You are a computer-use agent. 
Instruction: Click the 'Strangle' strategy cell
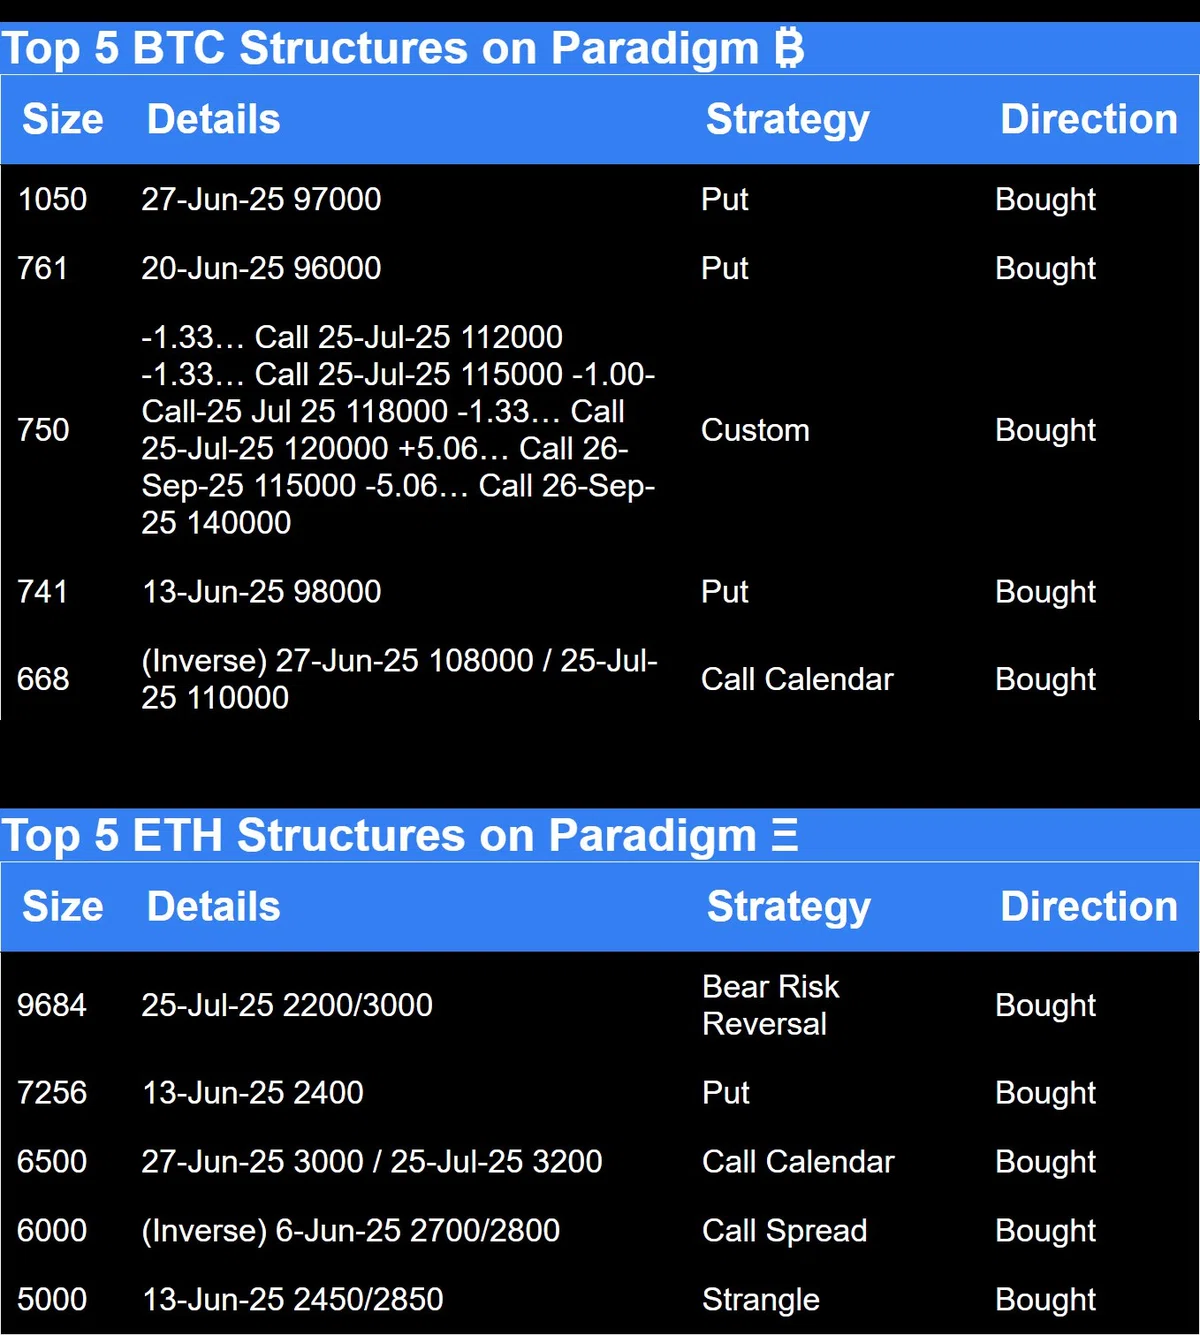tap(761, 1300)
